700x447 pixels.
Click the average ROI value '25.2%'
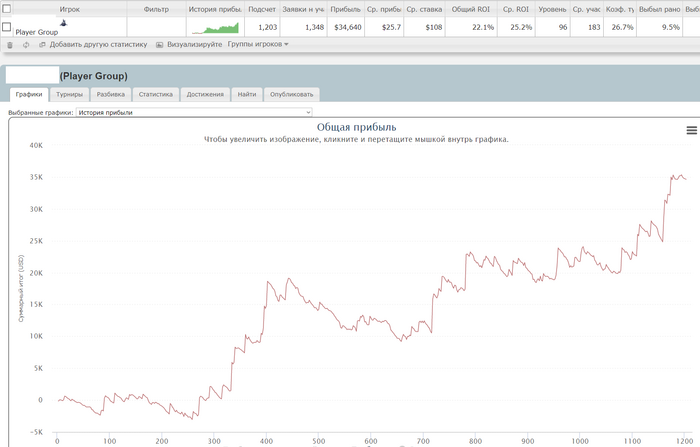[521, 27]
